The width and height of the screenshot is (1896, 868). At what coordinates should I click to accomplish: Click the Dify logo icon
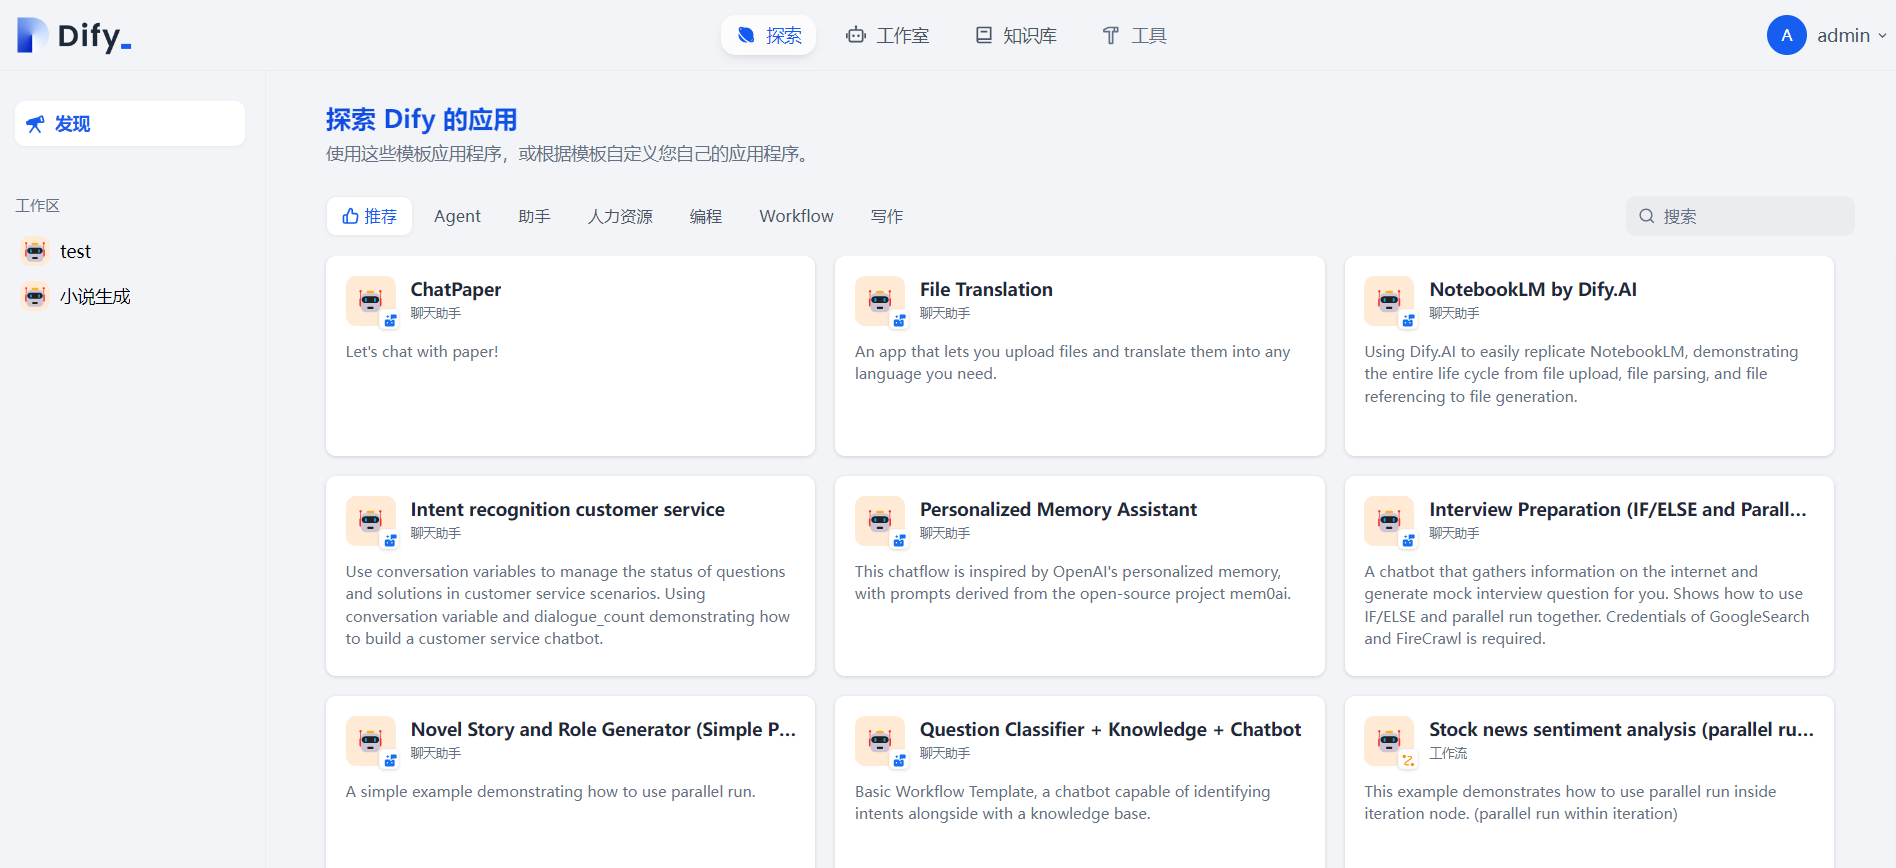[32, 36]
